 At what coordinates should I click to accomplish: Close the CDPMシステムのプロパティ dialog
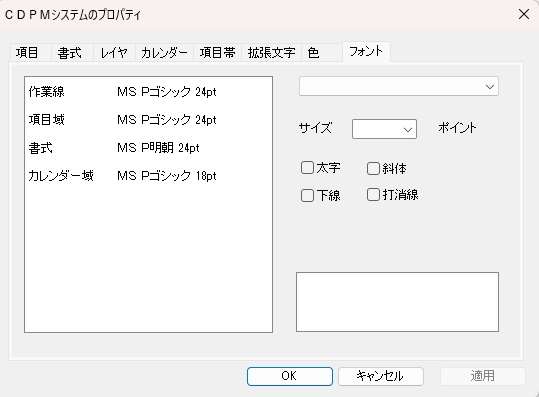[524, 14]
